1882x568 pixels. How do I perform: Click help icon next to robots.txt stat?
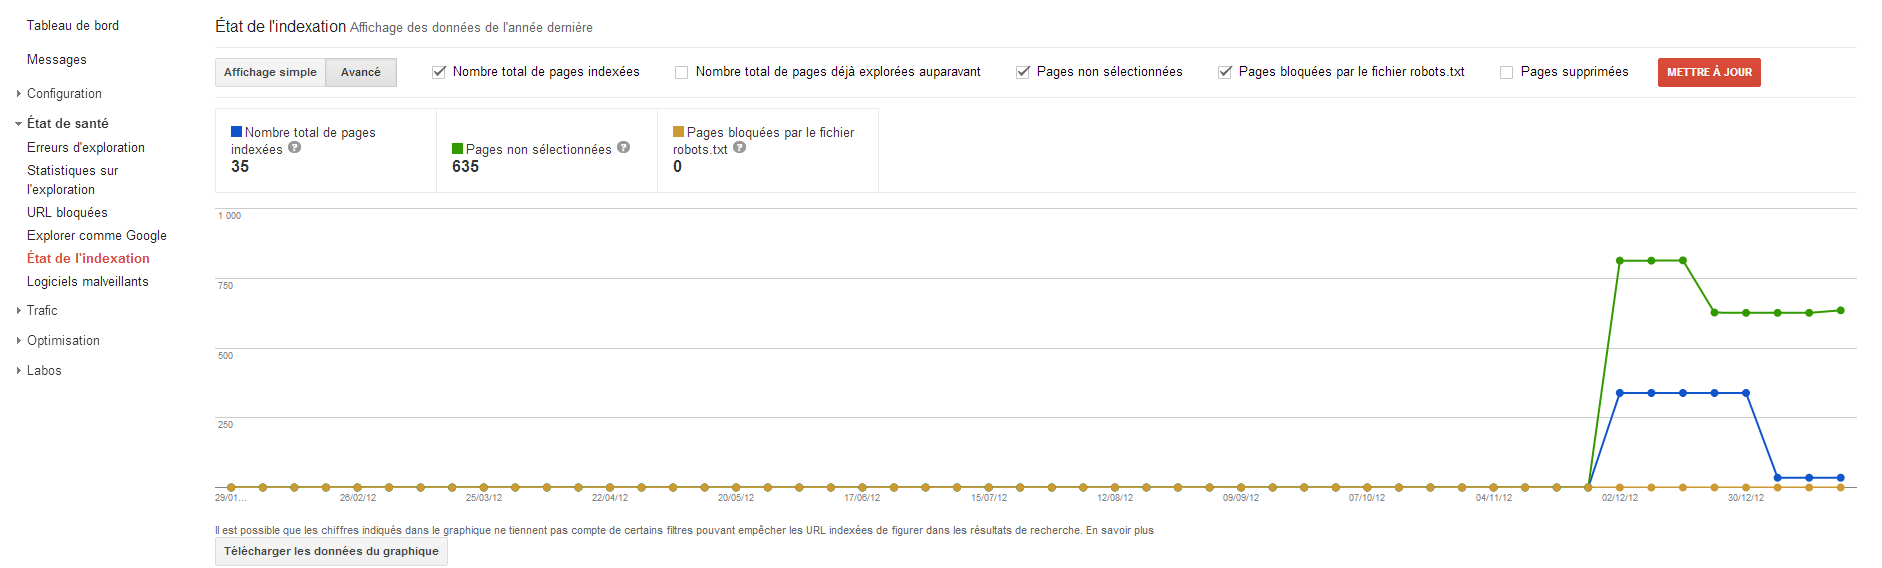pyautogui.click(x=740, y=147)
